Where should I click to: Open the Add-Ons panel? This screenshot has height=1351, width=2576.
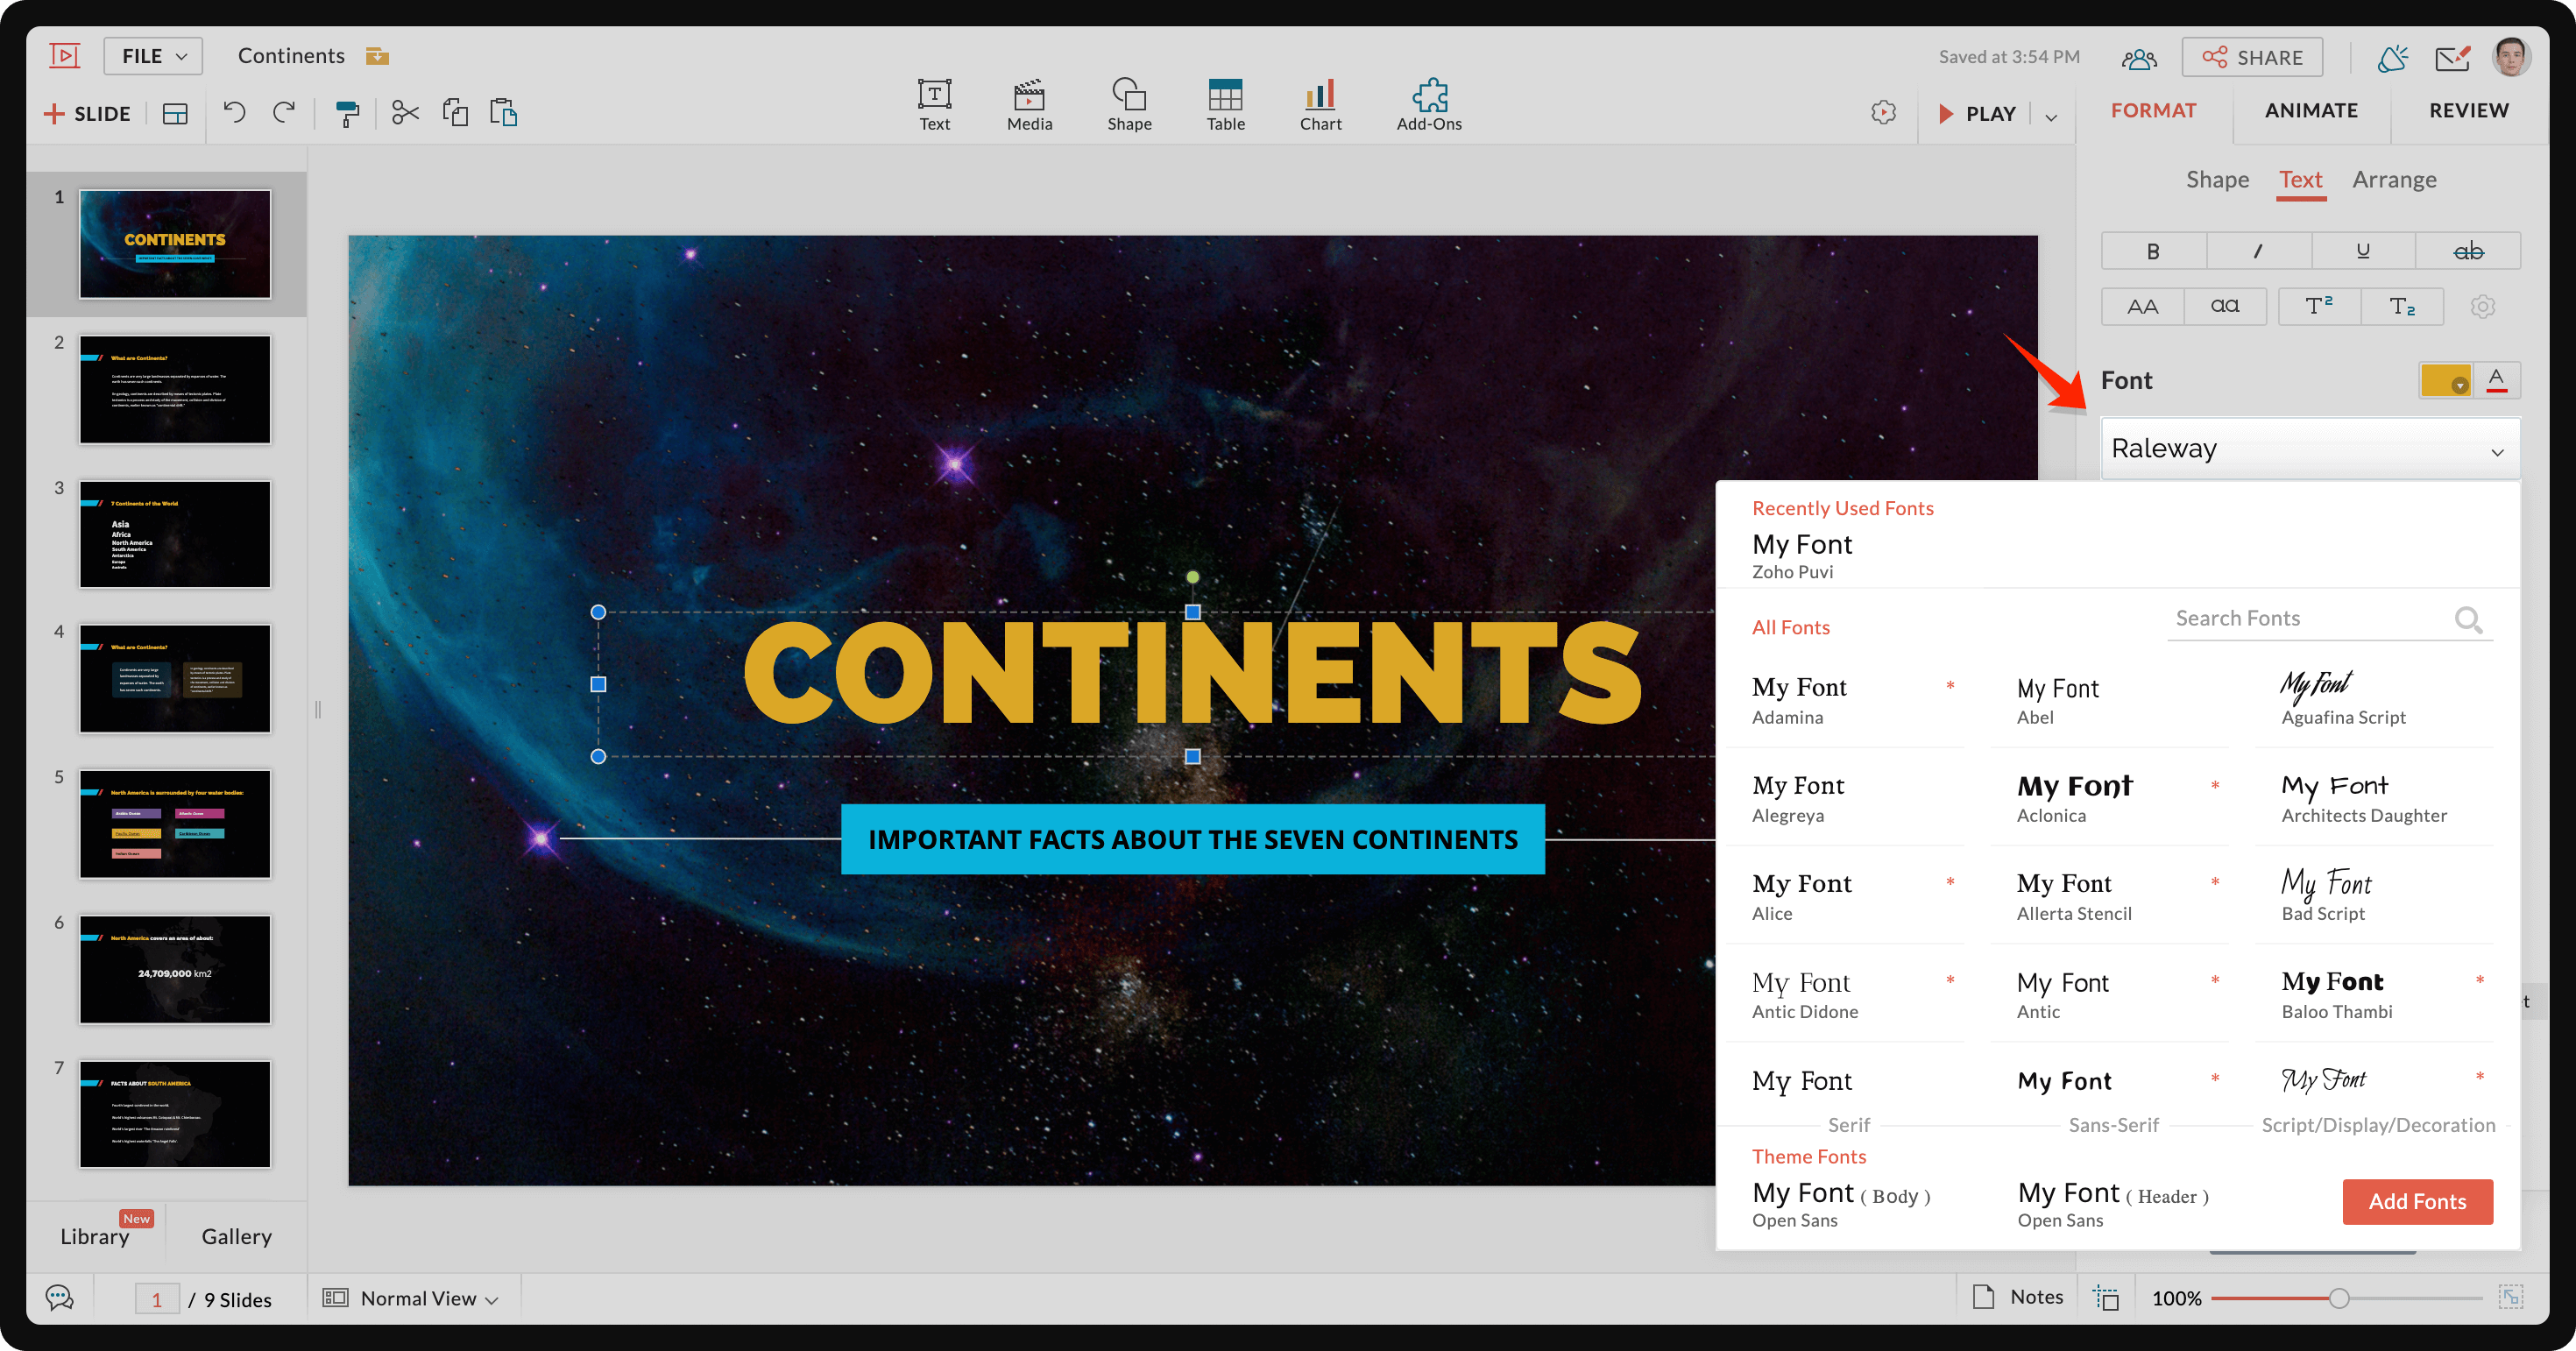tap(1428, 104)
